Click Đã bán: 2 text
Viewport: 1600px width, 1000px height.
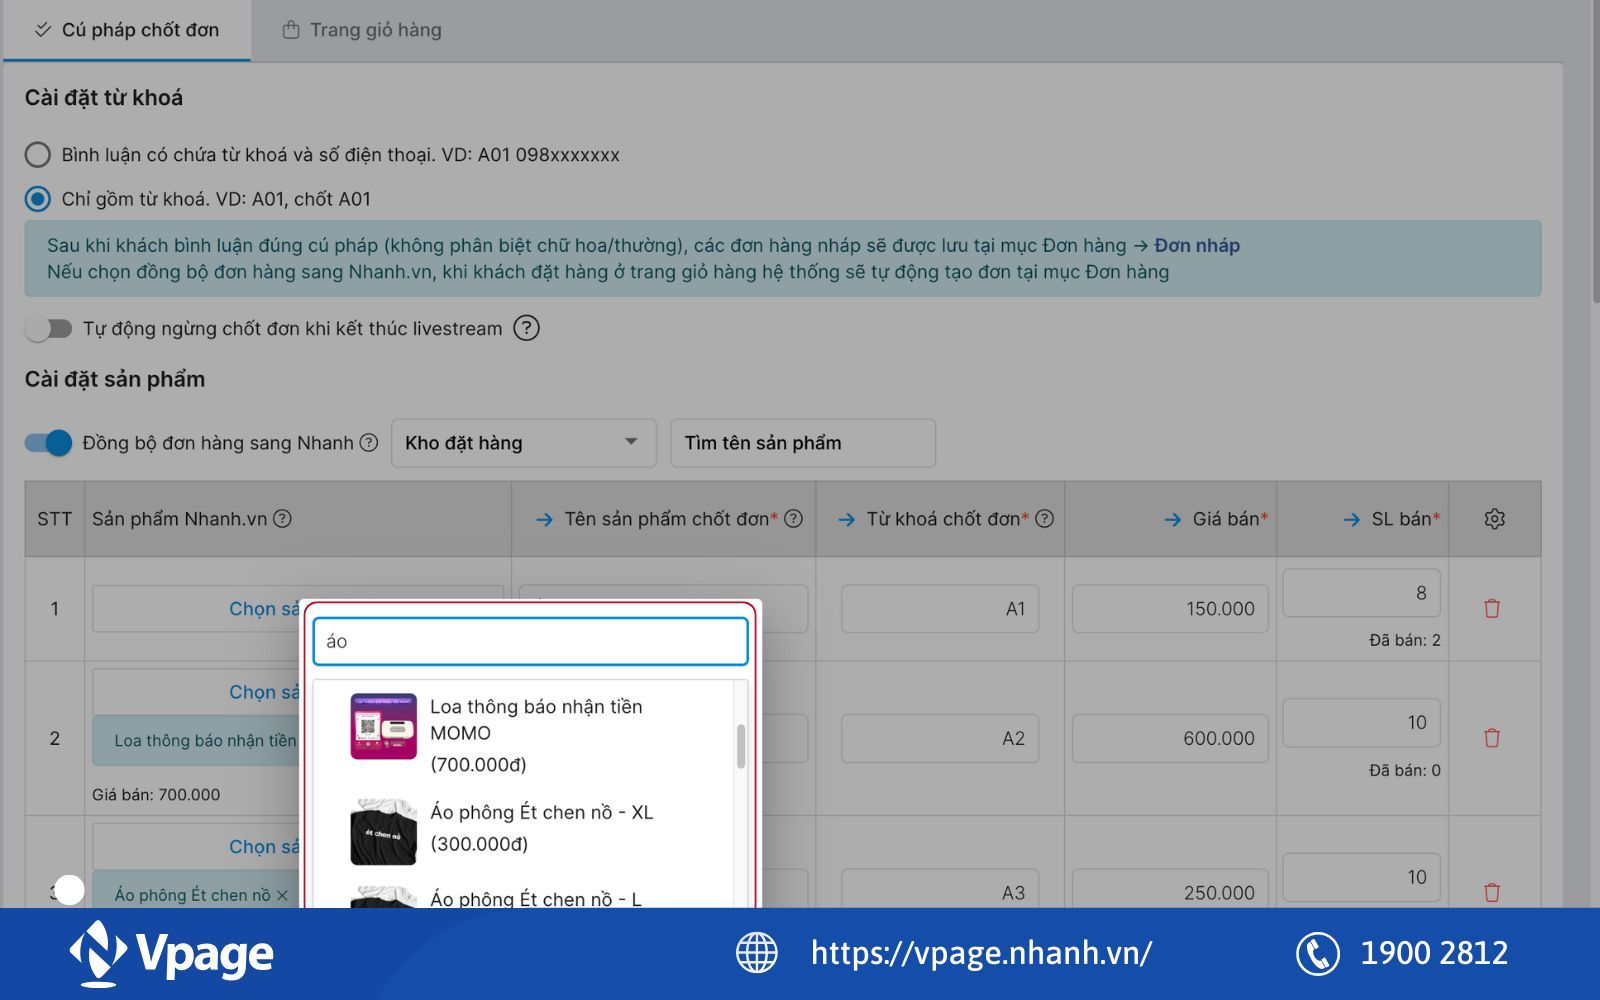[1404, 640]
